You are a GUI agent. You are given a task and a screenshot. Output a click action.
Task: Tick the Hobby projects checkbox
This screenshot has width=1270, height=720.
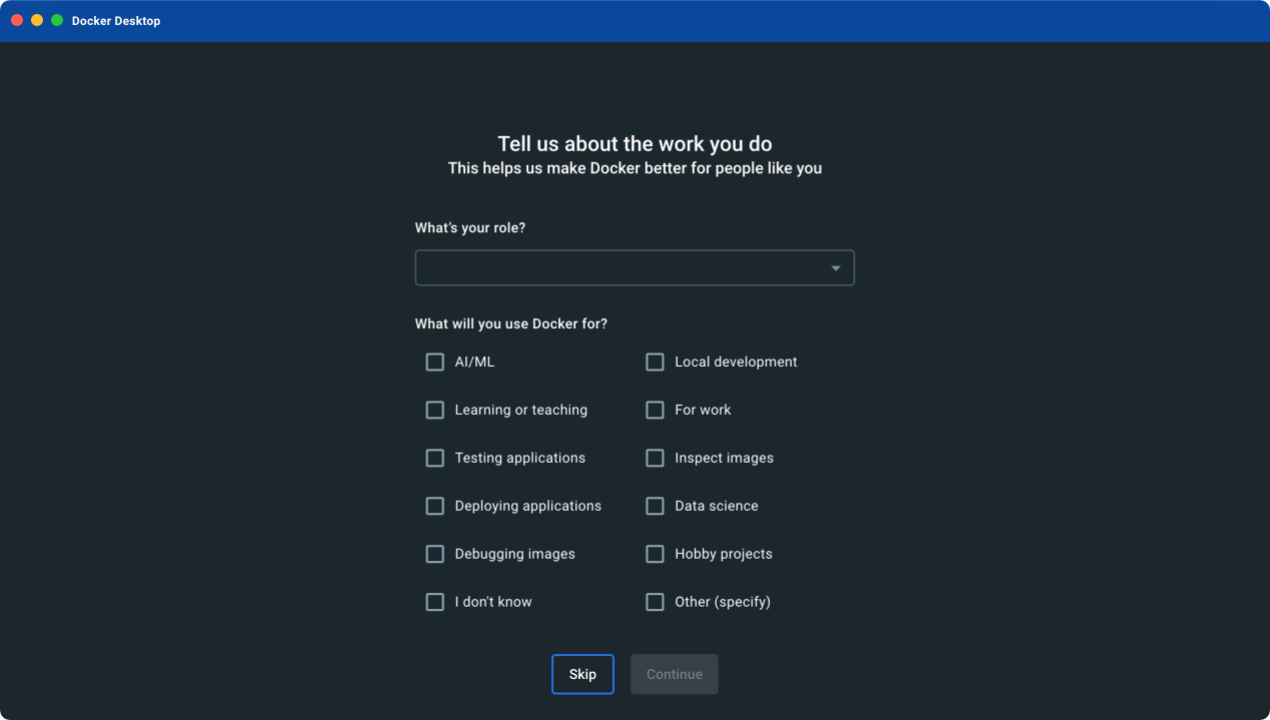click(x=655, y=554)
